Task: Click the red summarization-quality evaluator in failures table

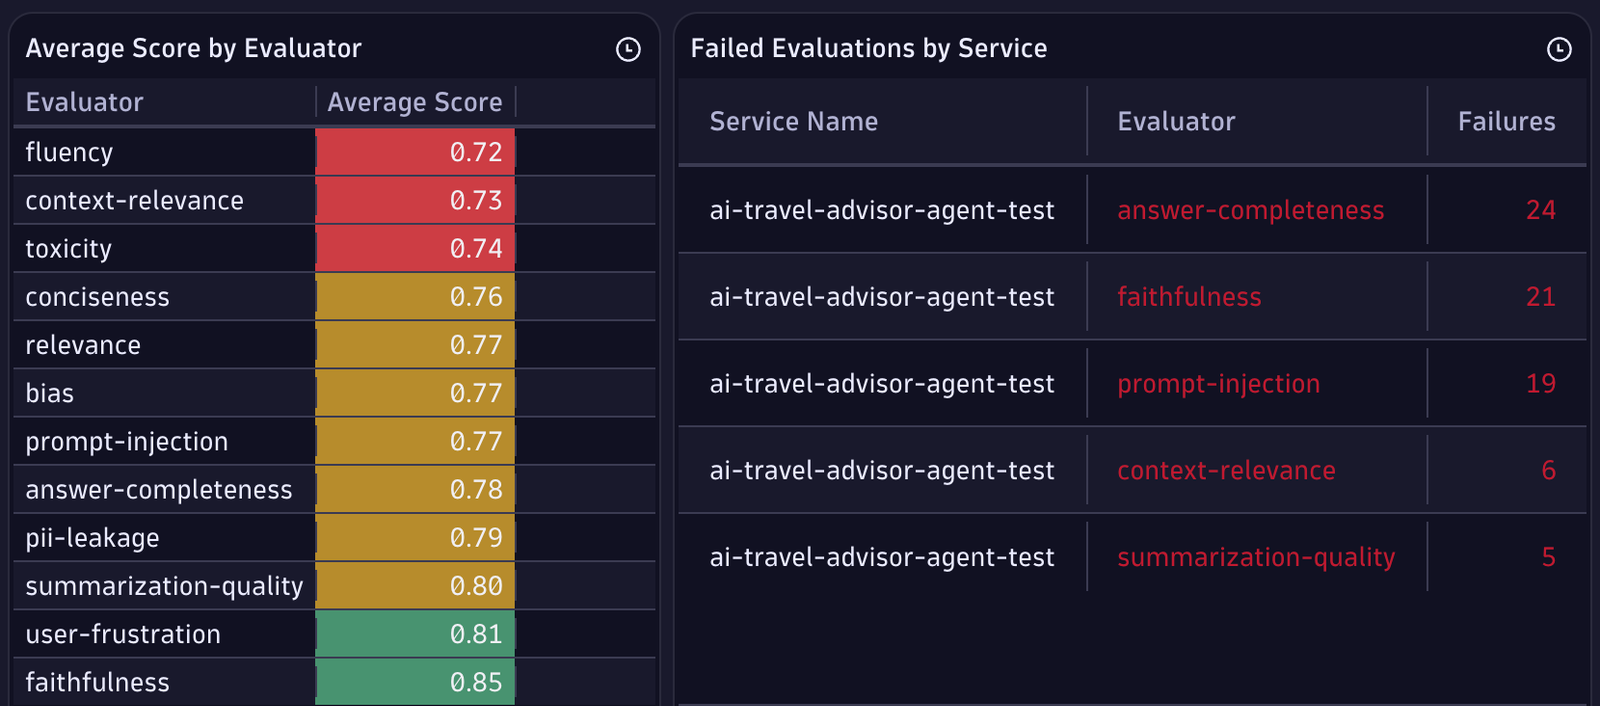Action: tap(1256, 557)
